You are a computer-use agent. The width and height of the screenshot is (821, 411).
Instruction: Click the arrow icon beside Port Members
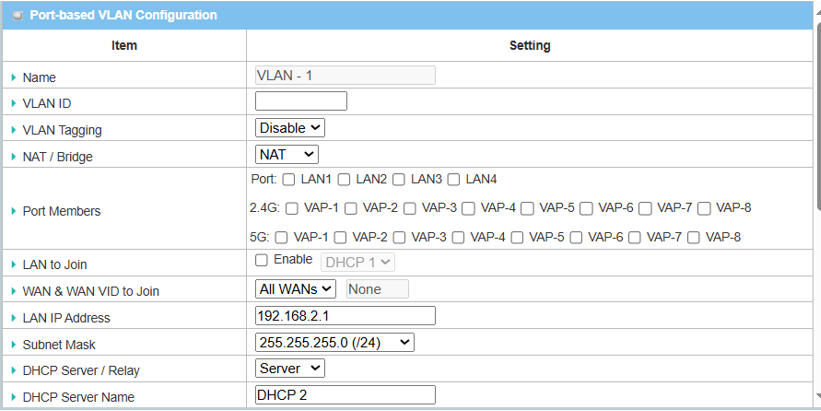click(14, 212)
